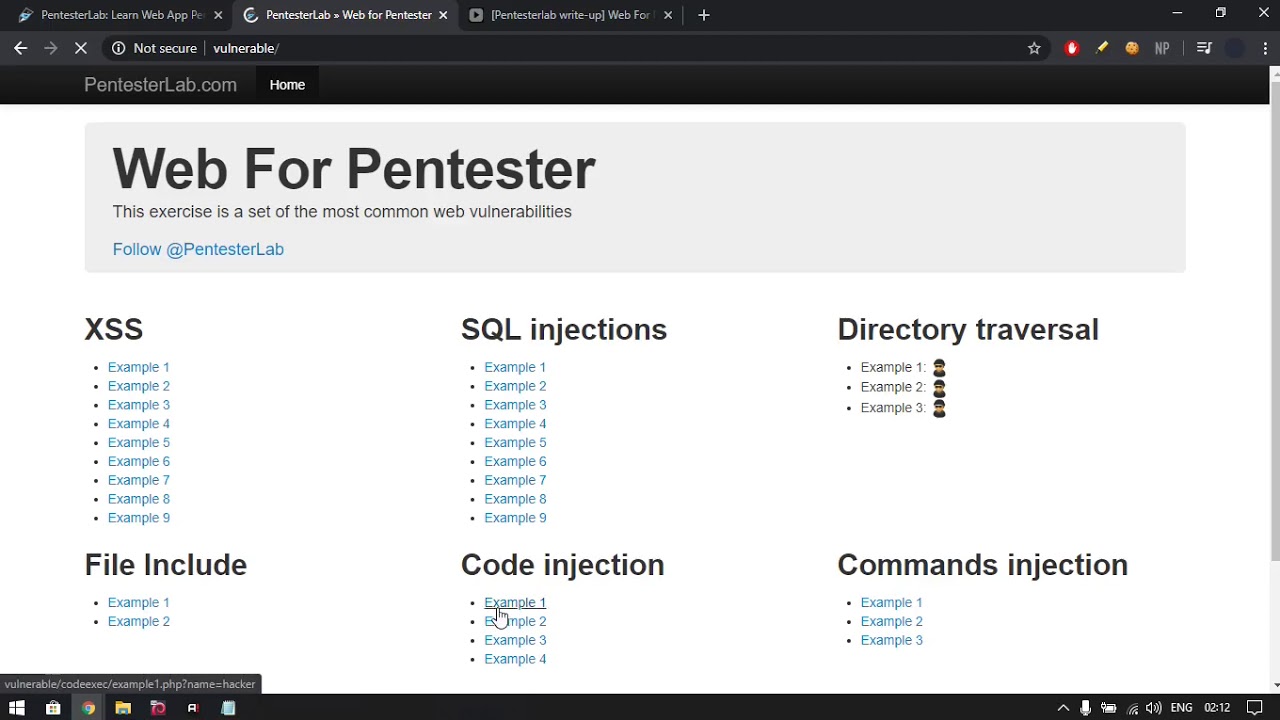Open File Include Example 2
Screen dimensions: 1280x720
click(139, 621)
